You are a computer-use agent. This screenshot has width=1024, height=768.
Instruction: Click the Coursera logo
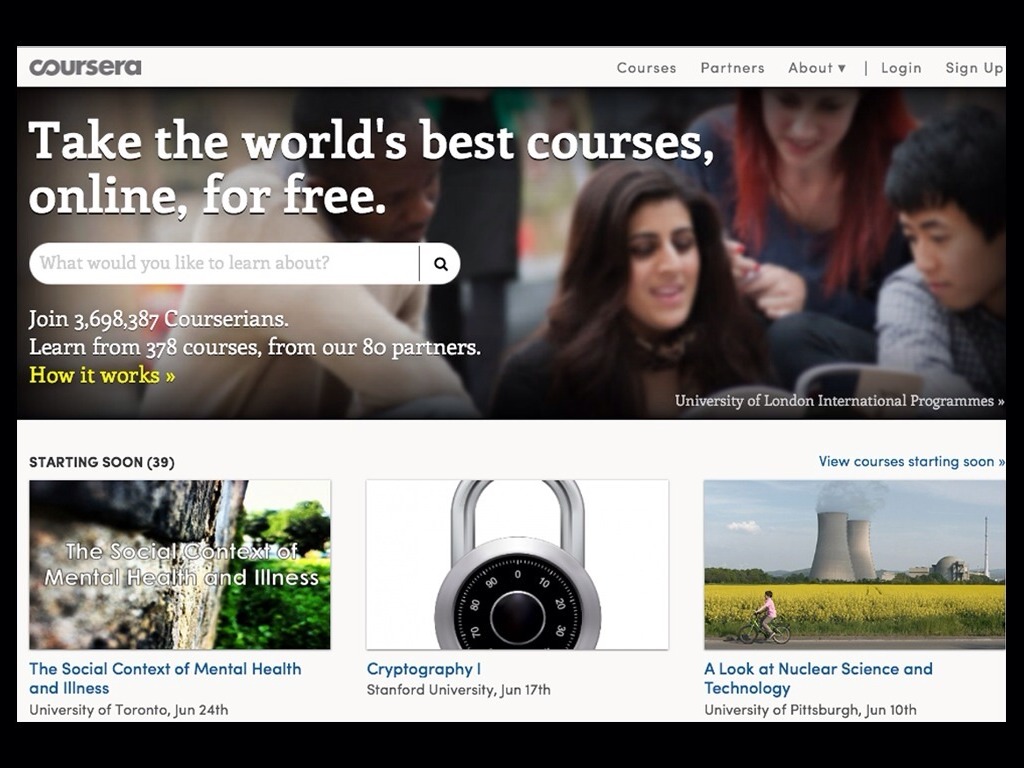[x=86, y=67]
